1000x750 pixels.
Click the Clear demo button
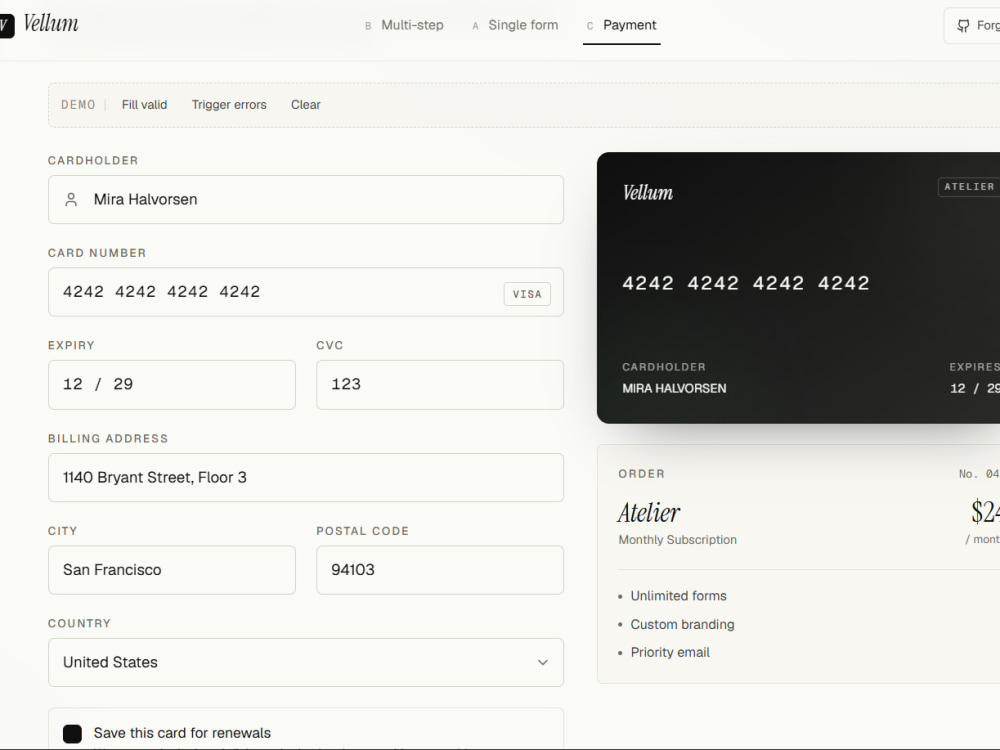click(305, 105)
